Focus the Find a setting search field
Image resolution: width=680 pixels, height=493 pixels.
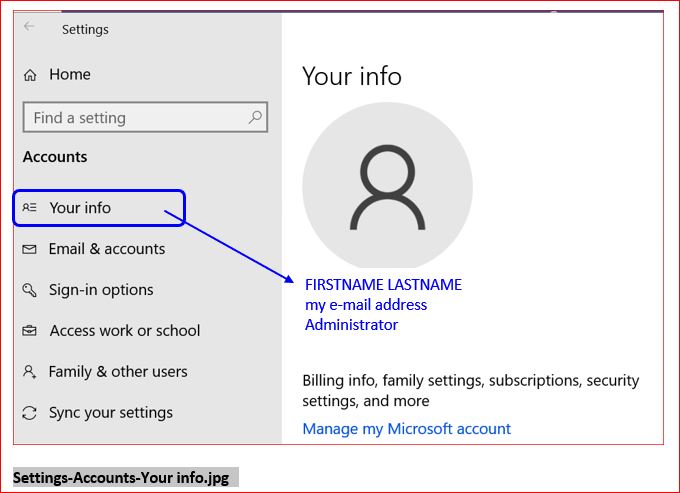click(130, 118)
